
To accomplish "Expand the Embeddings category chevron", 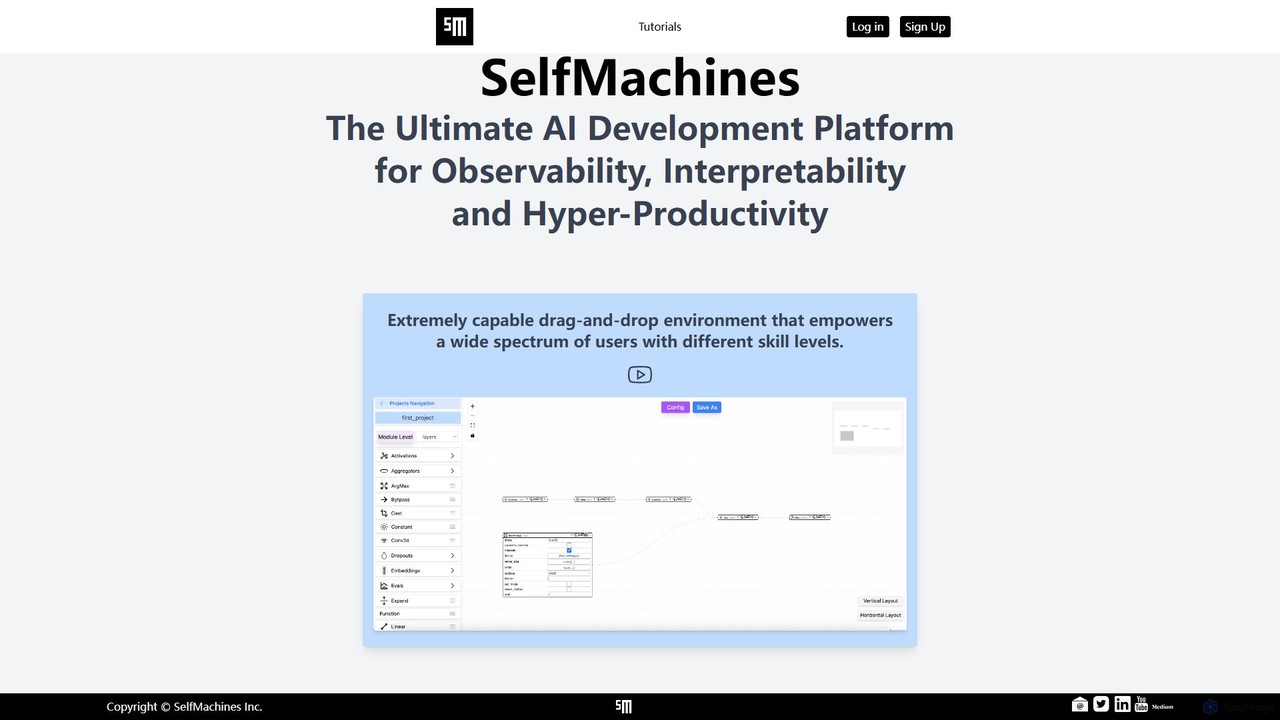I will tap(452, 571).
